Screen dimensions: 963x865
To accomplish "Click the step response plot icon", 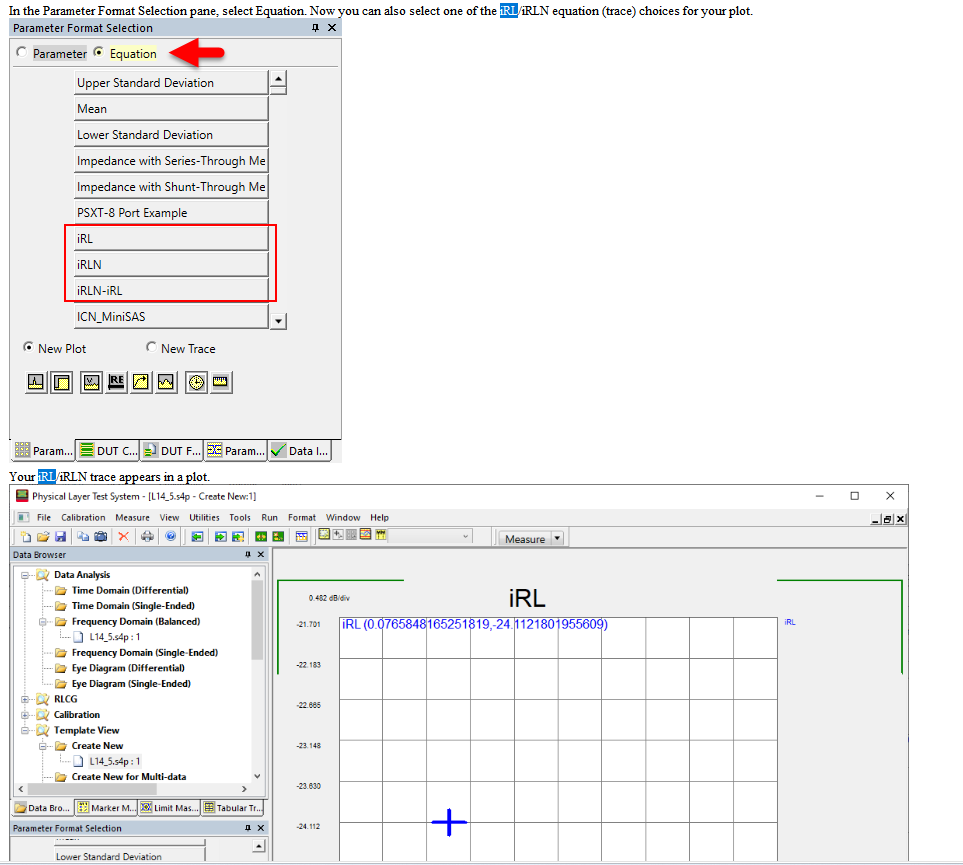I will [62, 382].
